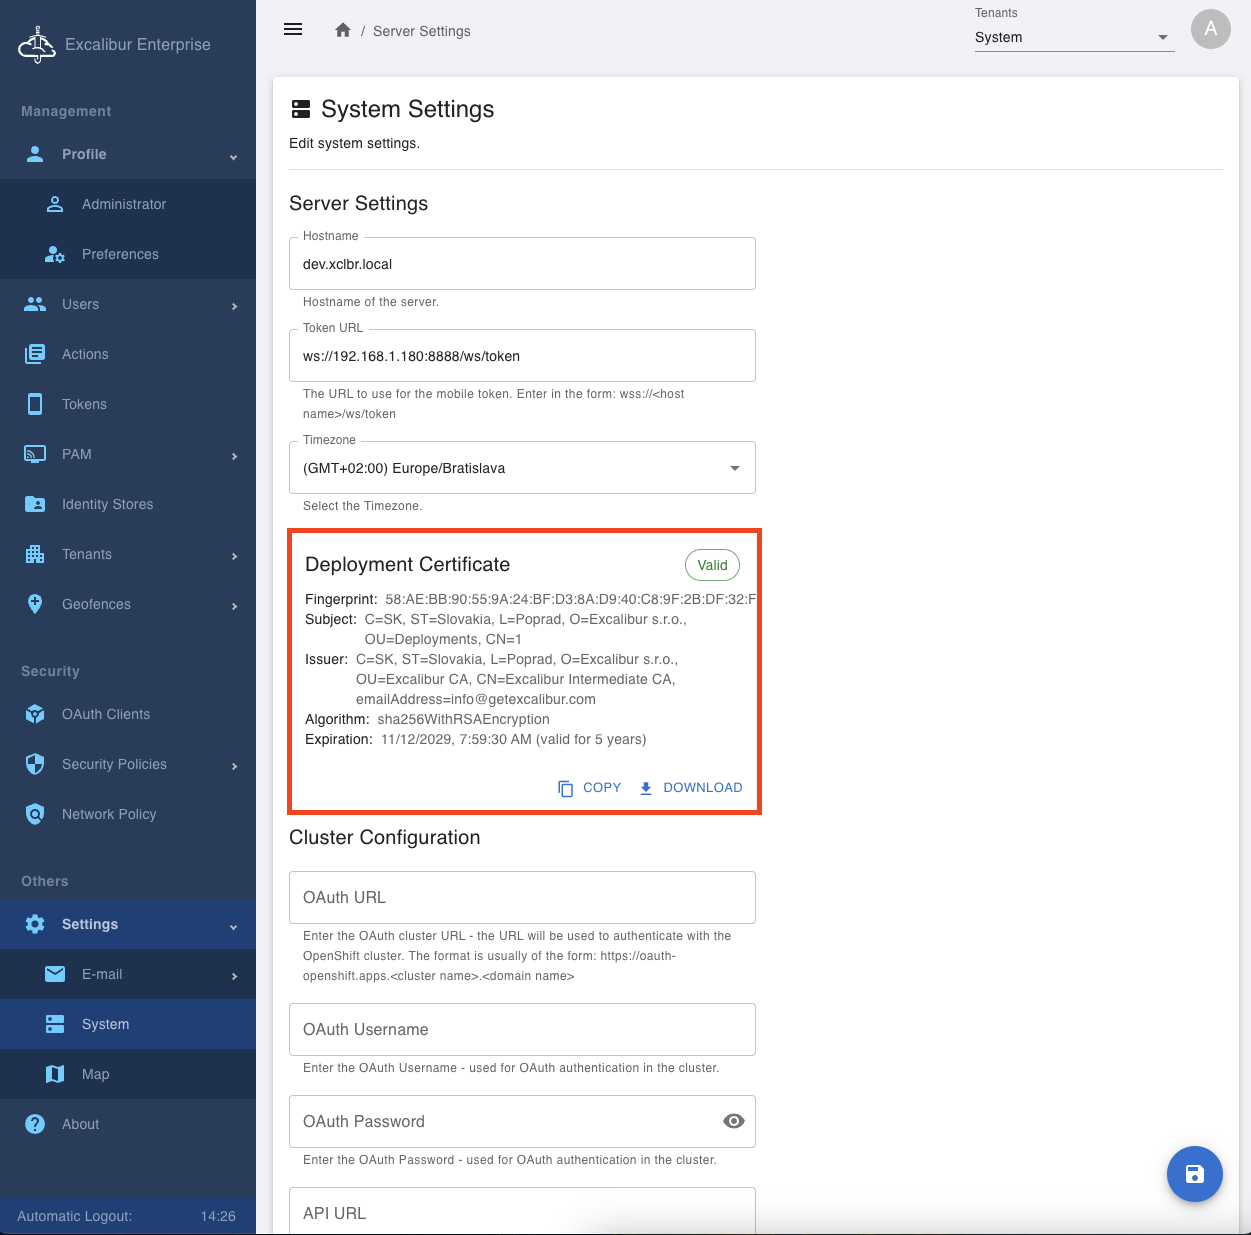Screen dimensions: 1251x1235
Task: Click the Identity Stores icon
Action: (35, 504)
